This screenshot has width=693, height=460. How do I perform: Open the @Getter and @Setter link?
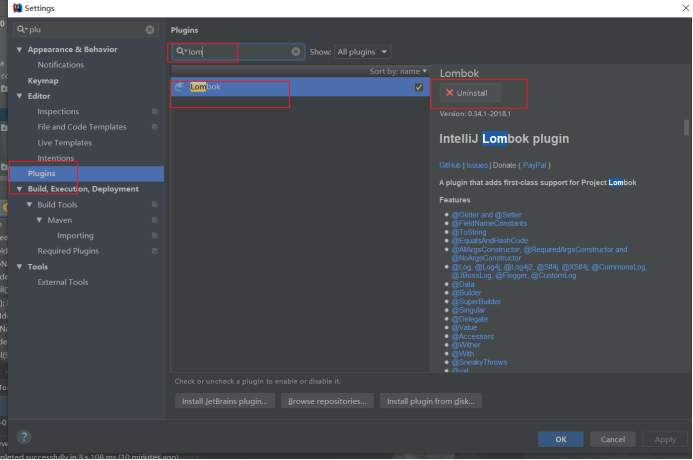pos(487,215)
